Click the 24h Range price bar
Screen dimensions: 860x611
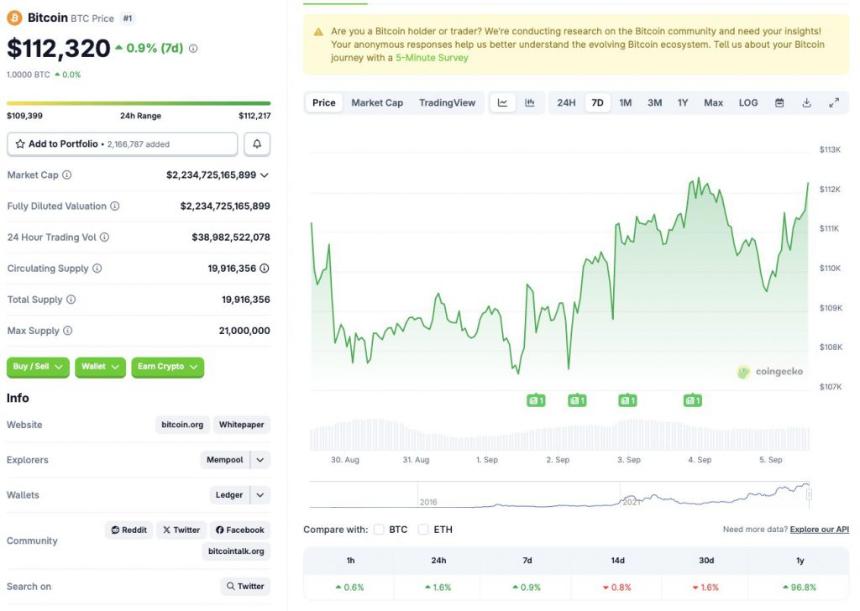138,103
